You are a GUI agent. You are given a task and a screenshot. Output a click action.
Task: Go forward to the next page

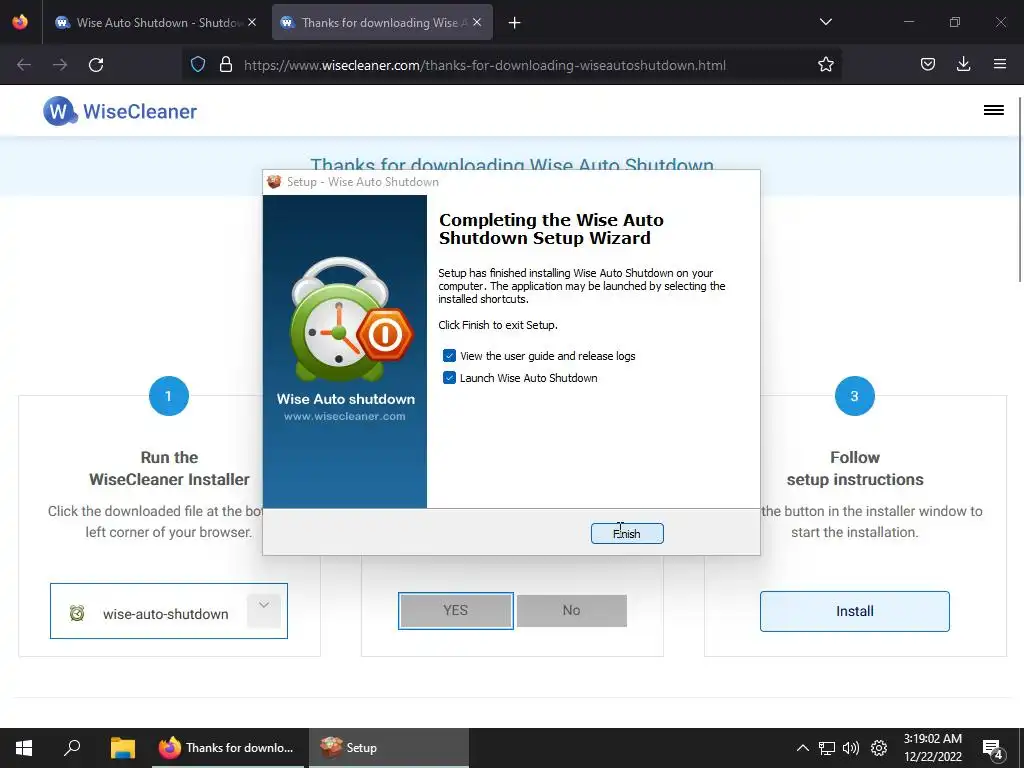pos(60,65)
